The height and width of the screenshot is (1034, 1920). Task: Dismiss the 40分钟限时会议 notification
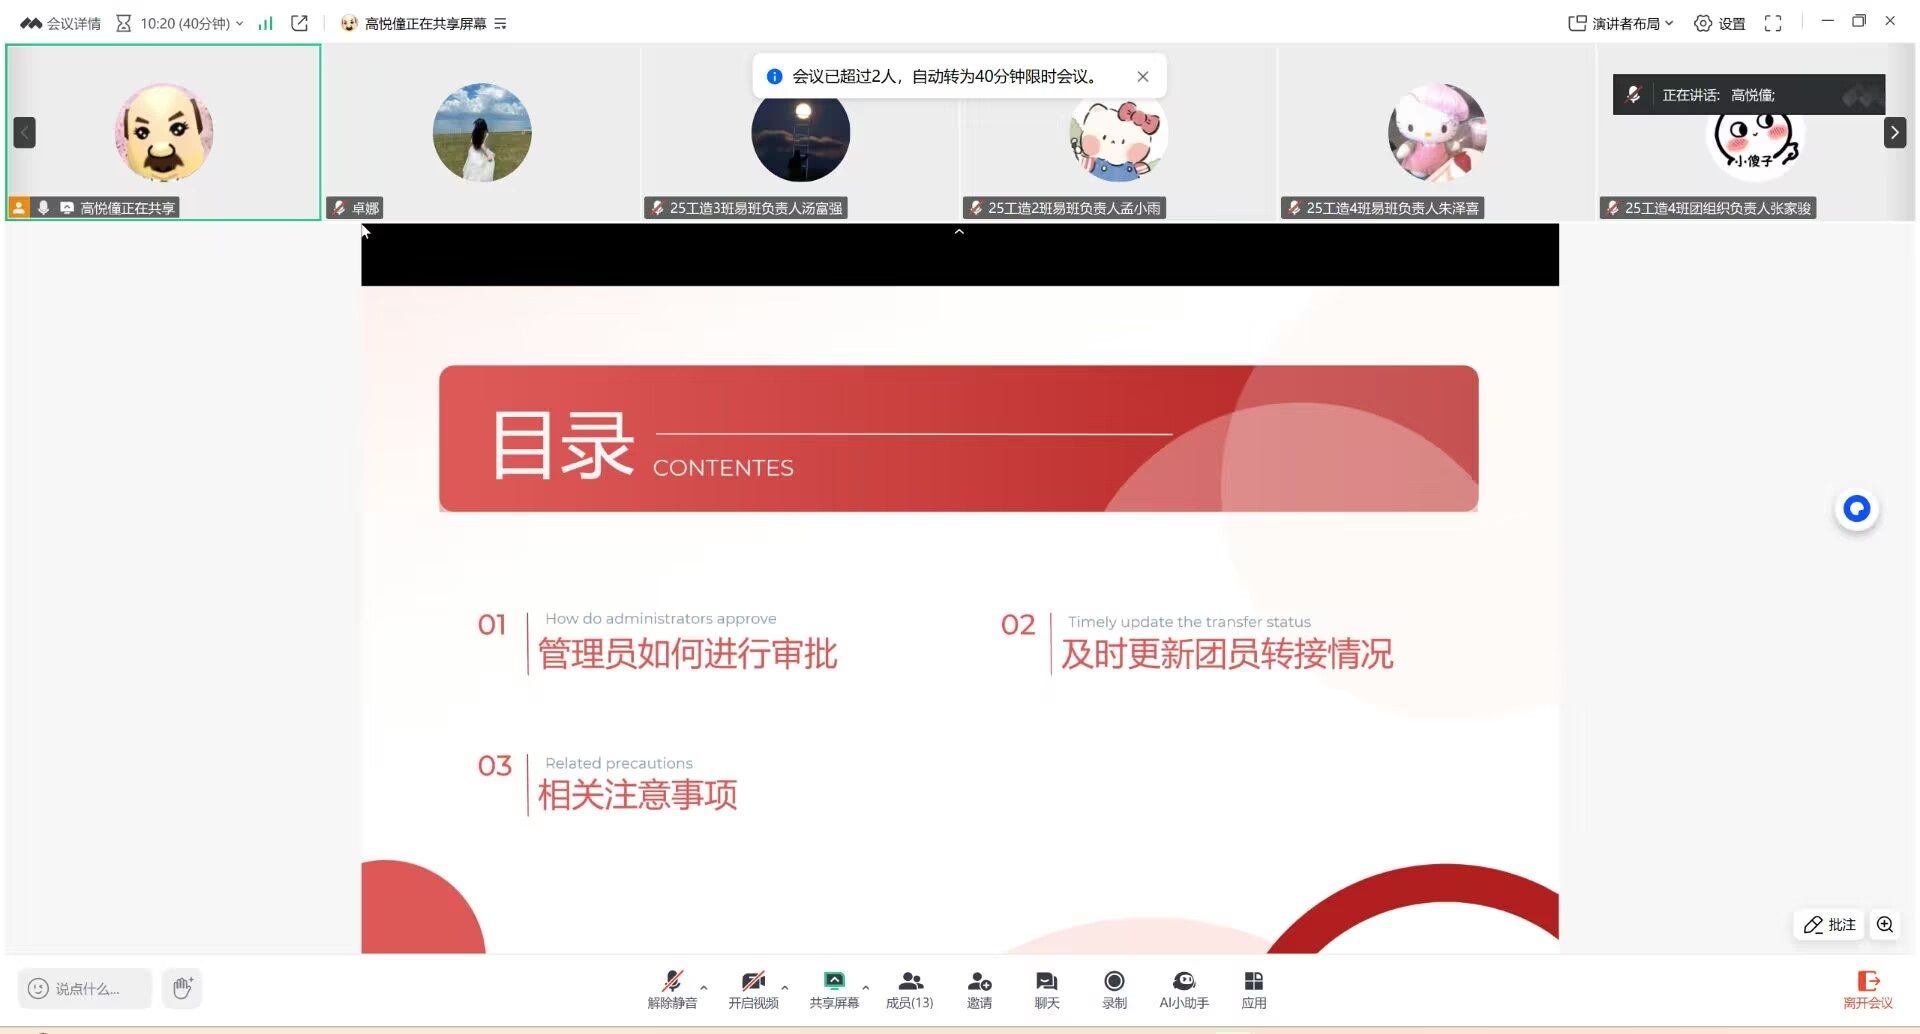pos(1143,76)
